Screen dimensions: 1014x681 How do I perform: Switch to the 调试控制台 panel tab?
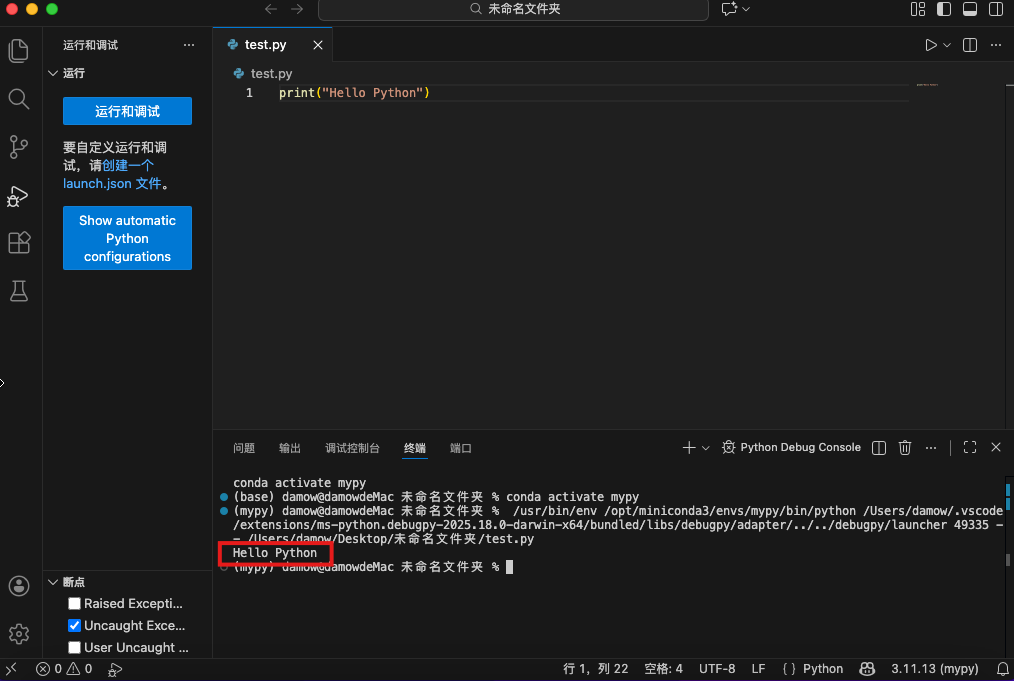tap(352, 448)
